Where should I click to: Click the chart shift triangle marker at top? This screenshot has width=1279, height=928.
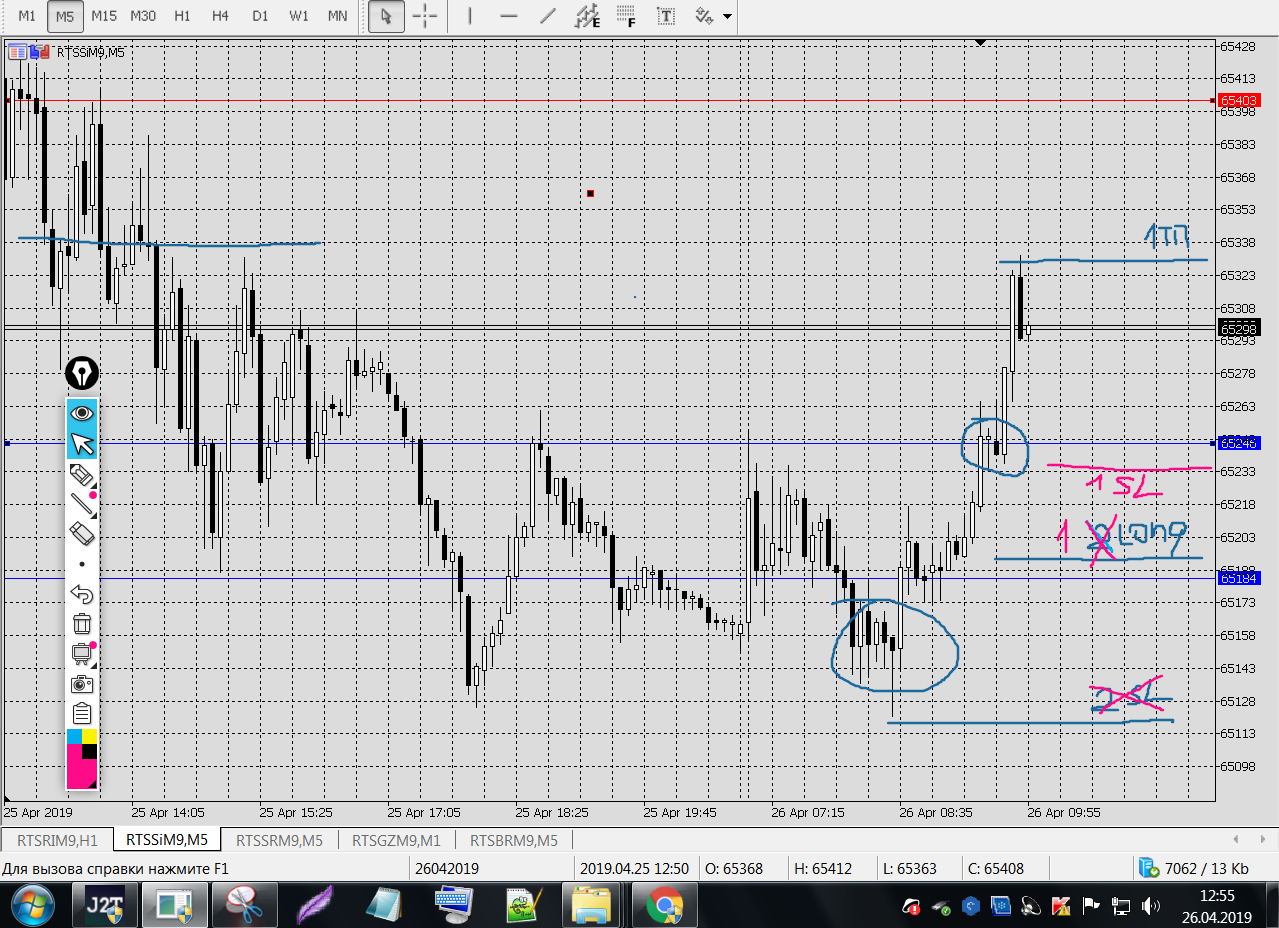(x=981, y=43)
